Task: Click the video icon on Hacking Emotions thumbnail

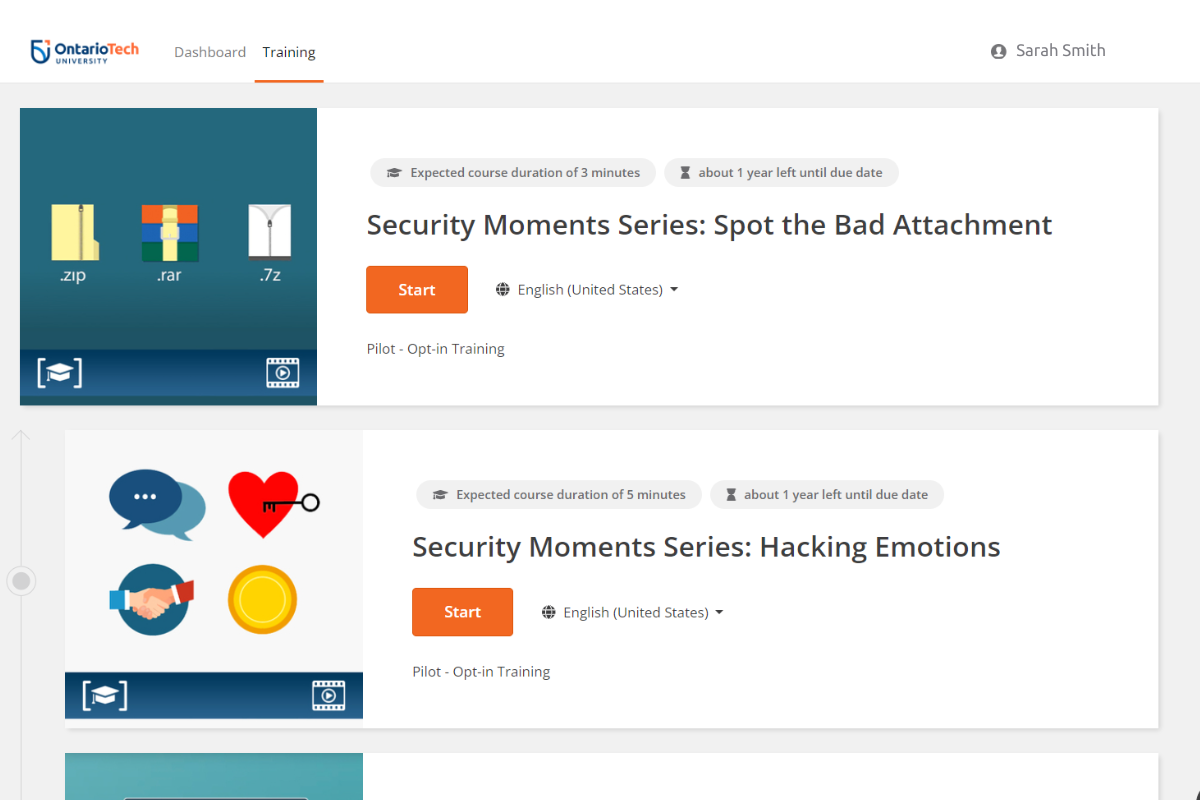Action: click(x=328, y=695)
